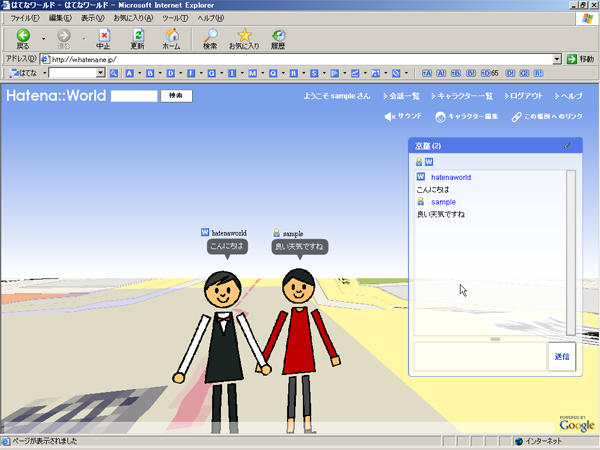This screenshot has height=450, width=600.
Task: Toggle the サウンド sound mute control
Action: [x=403, y=116]
